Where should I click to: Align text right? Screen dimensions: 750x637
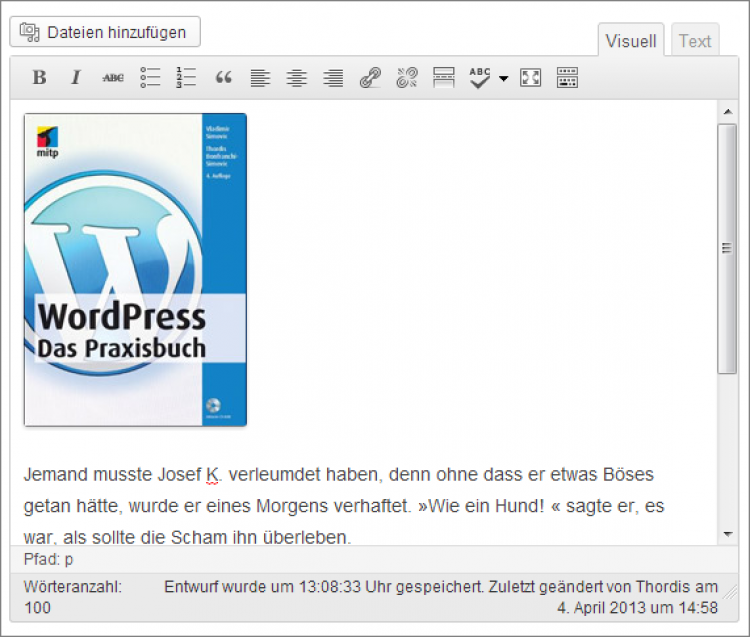click(333, 78)
